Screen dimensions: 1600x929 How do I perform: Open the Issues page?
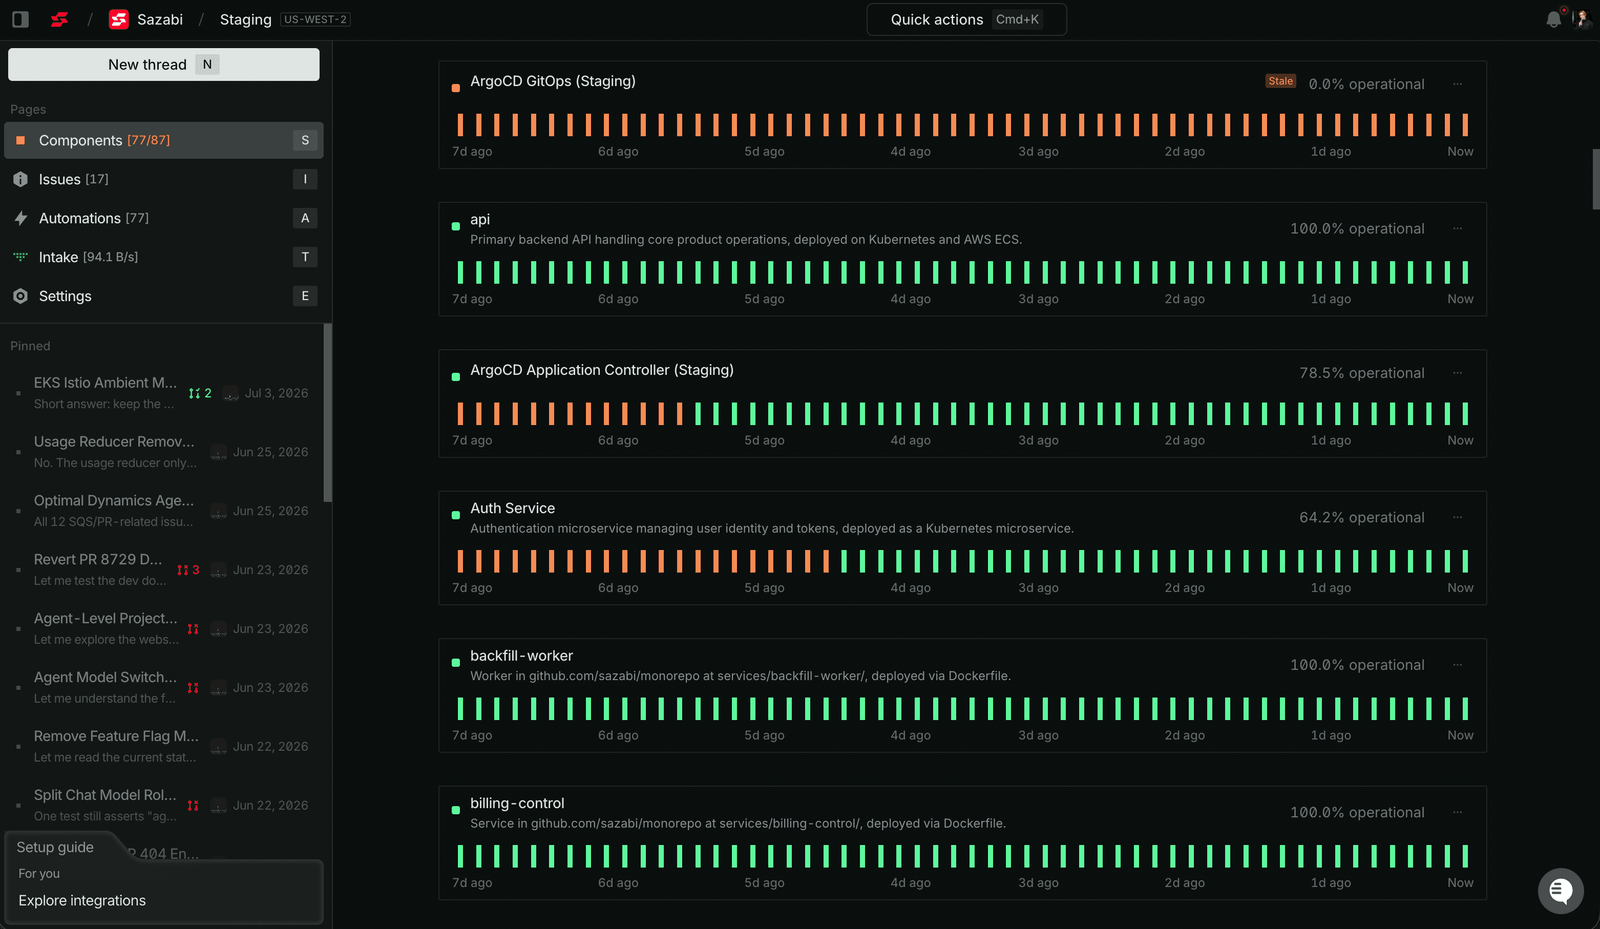[164, 179]
